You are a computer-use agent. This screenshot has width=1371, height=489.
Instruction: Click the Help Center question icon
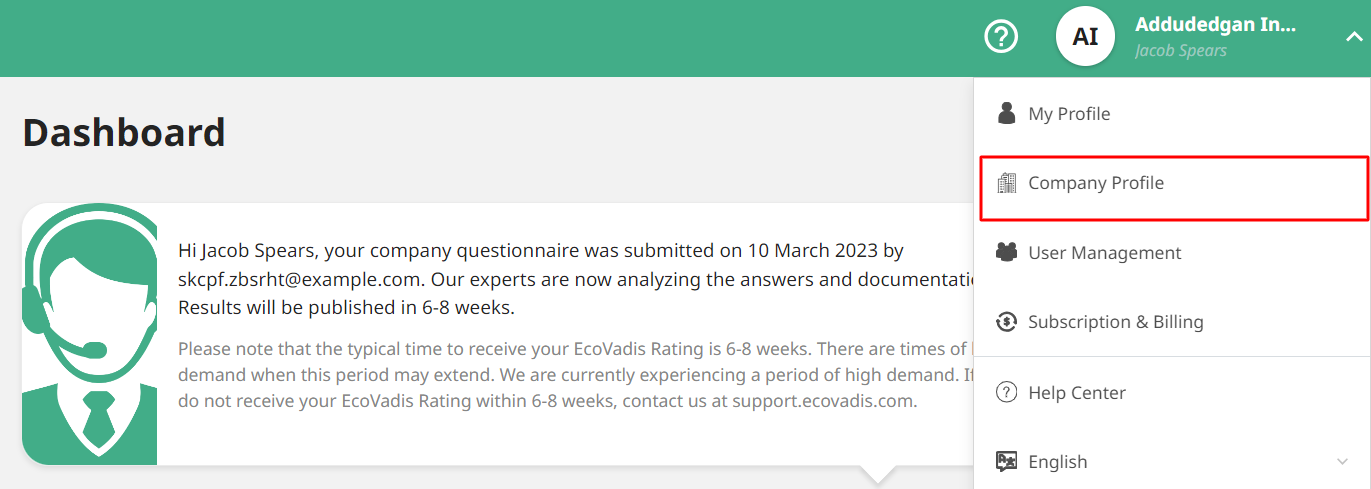click(1007, 393)
